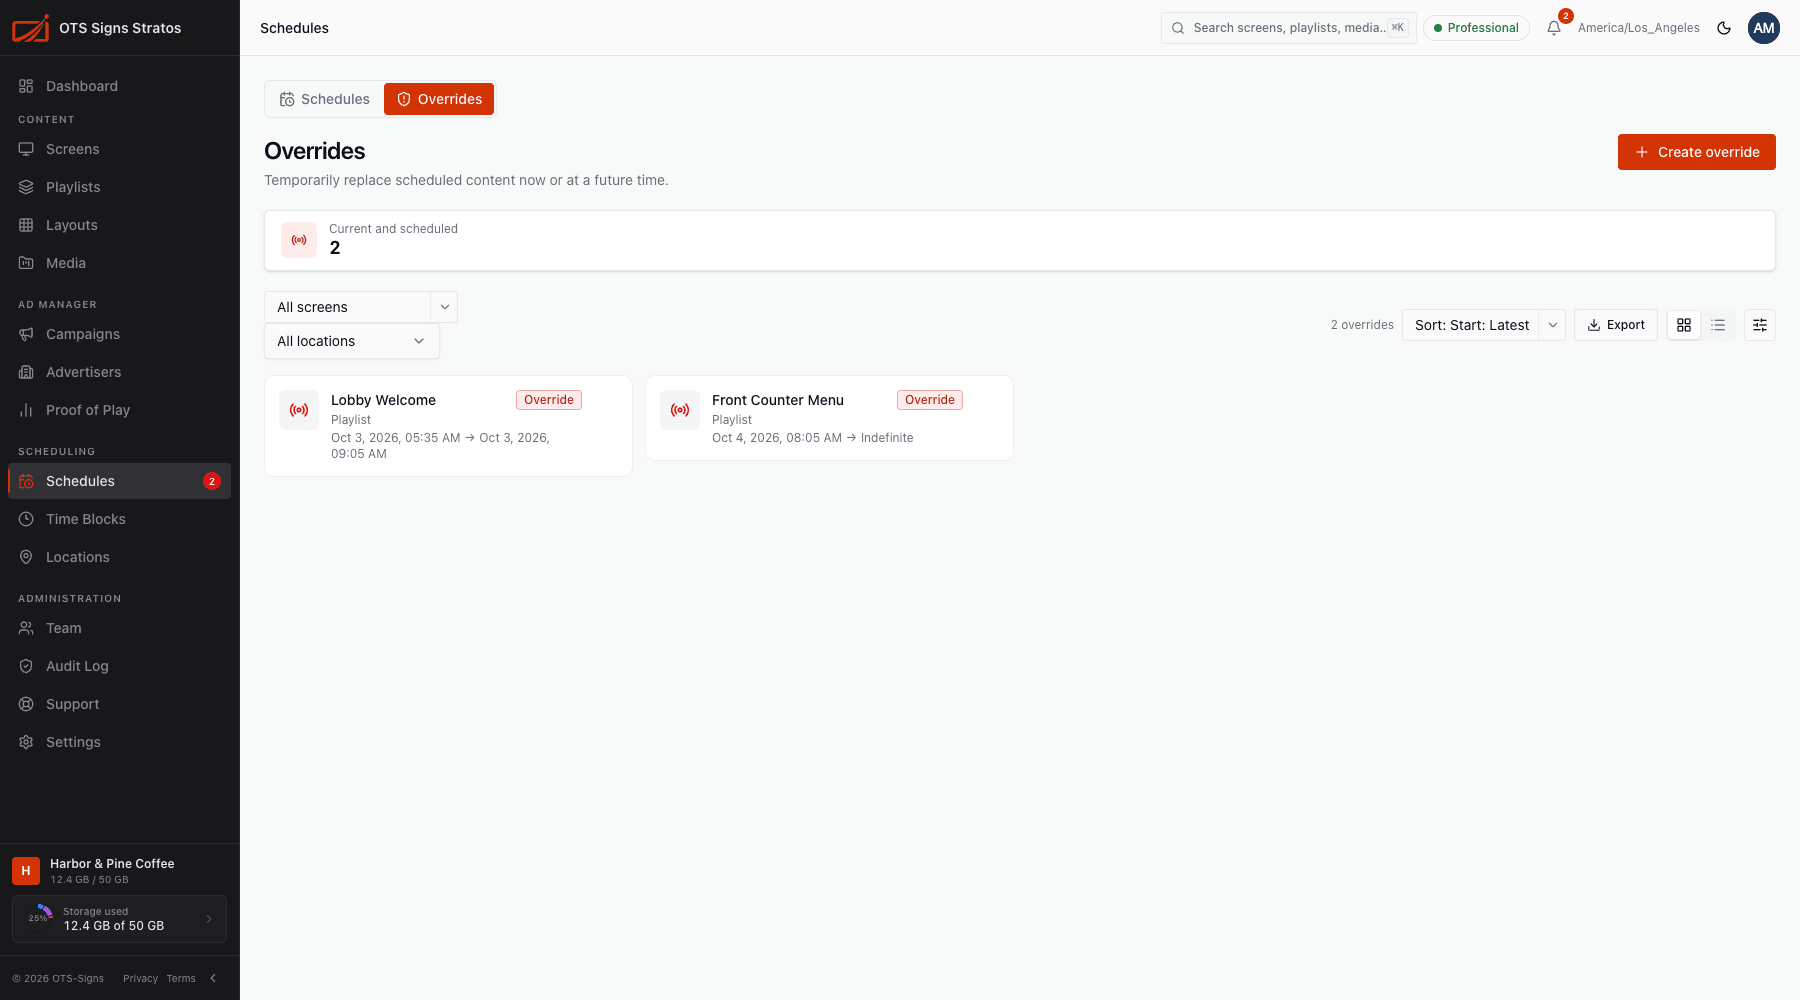Open Settings in sidebar

(x=120, y=742)
